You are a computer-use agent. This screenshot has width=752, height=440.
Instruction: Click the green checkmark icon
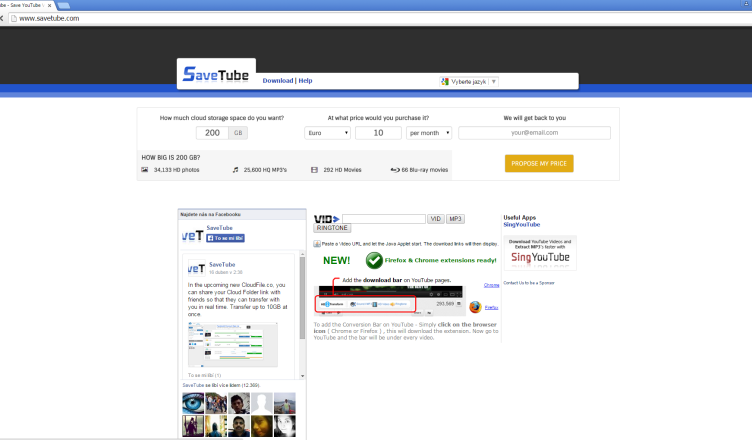click(374, 261)
